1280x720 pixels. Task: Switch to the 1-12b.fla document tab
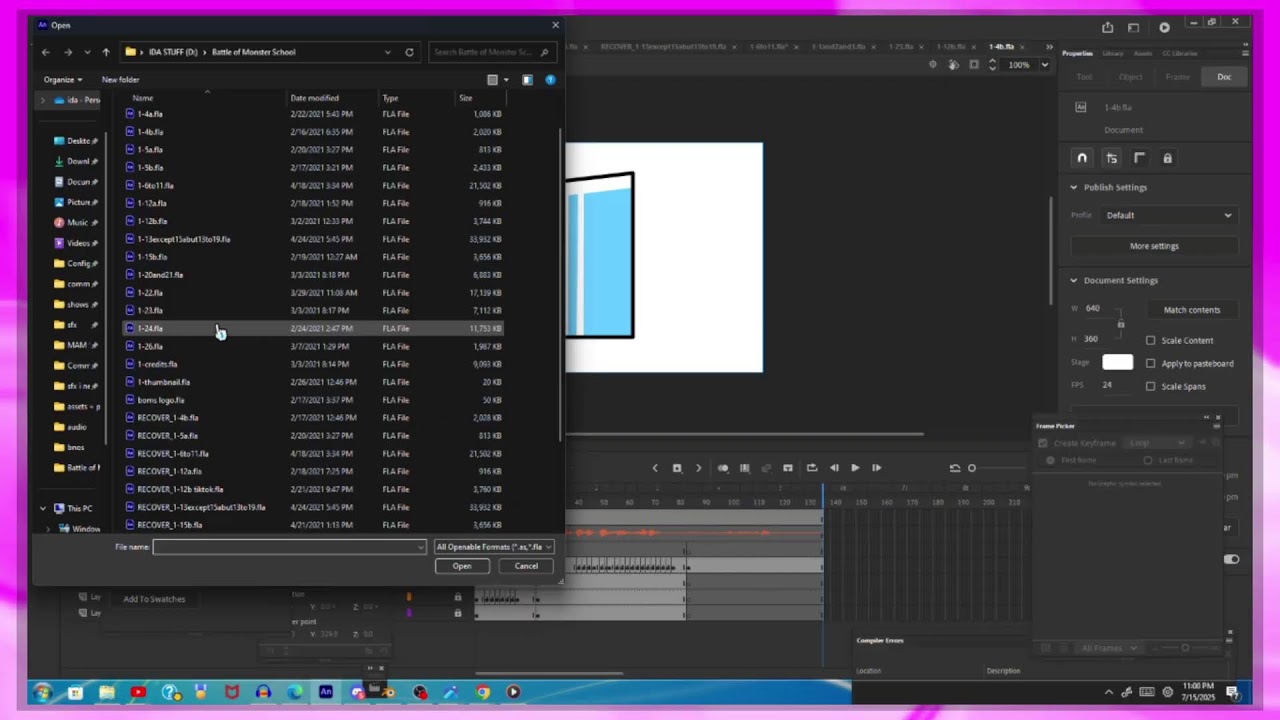951,47
